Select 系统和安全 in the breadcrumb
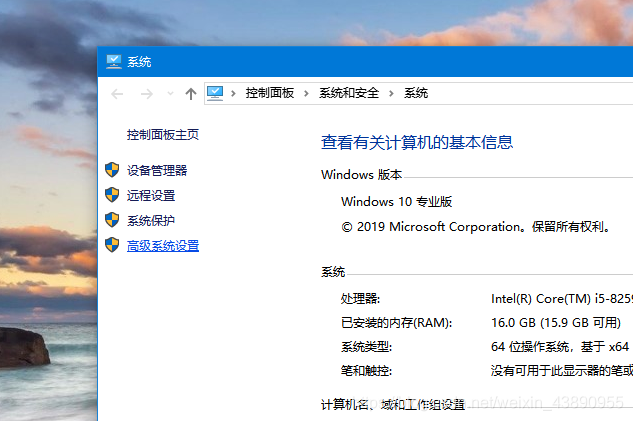Screen dimensions: 633x421 click(x=349, y=93)
